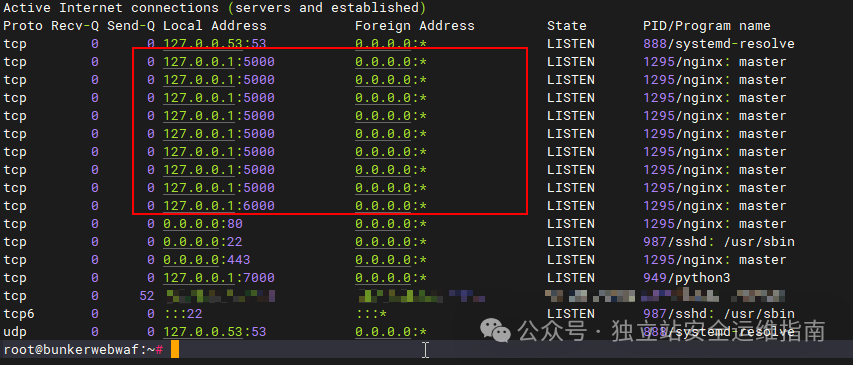Click the Local Address column header
The image size is (853, 365).
[x=215, y=26]
